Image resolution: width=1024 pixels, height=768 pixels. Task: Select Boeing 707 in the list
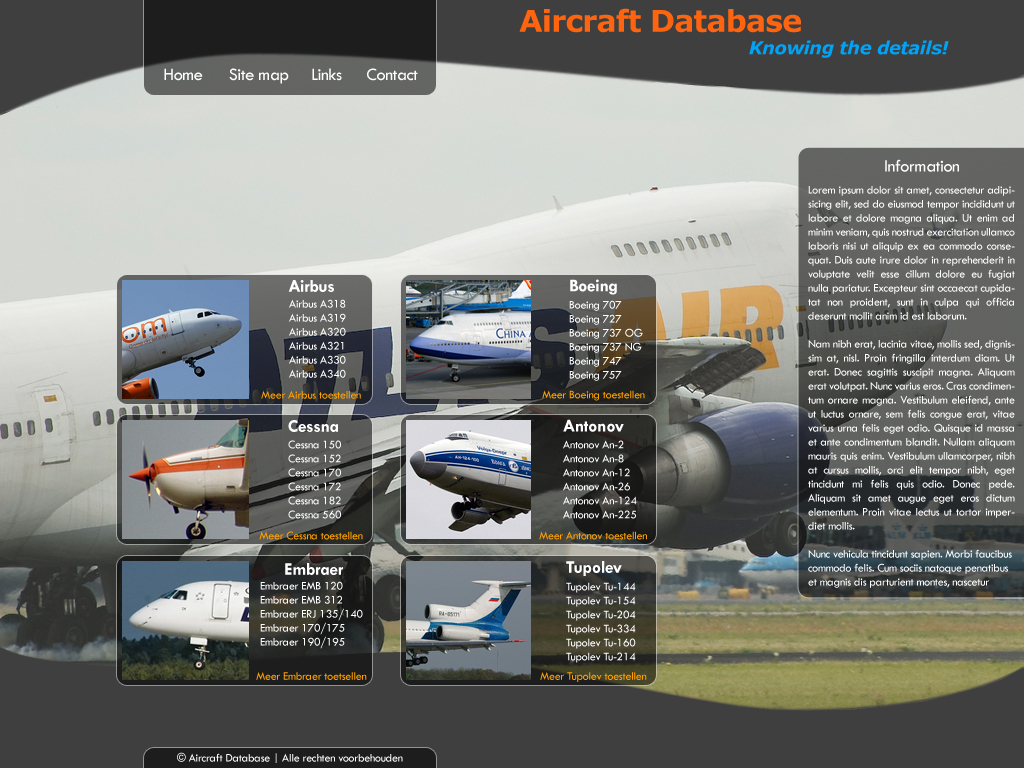(x=594, y=305)
